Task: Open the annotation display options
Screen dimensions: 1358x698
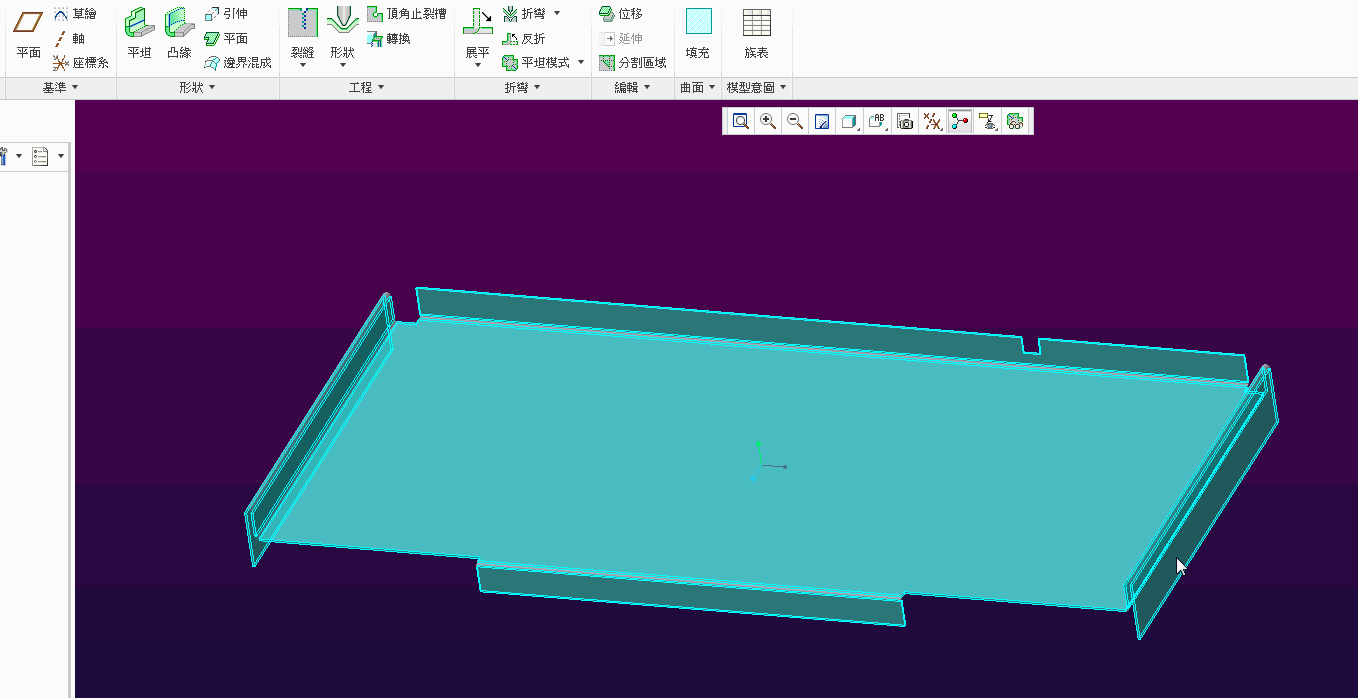Action: pos(987,121)
